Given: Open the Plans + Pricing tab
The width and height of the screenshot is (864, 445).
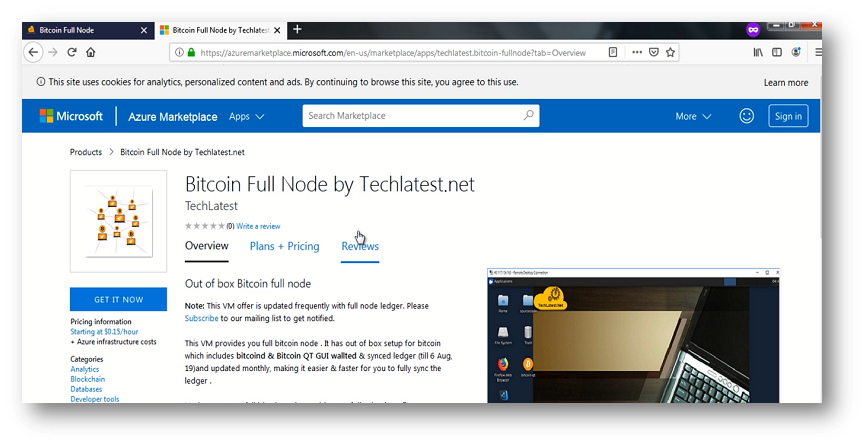Looking at the screenshot, I should click(x=284, y=246).
